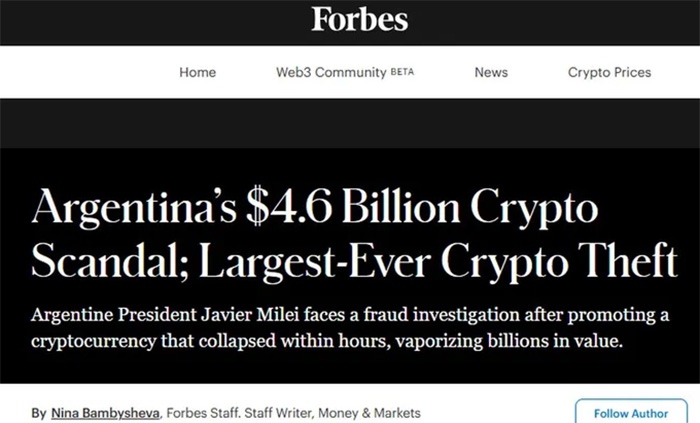Click the Forbes logo

359,19
